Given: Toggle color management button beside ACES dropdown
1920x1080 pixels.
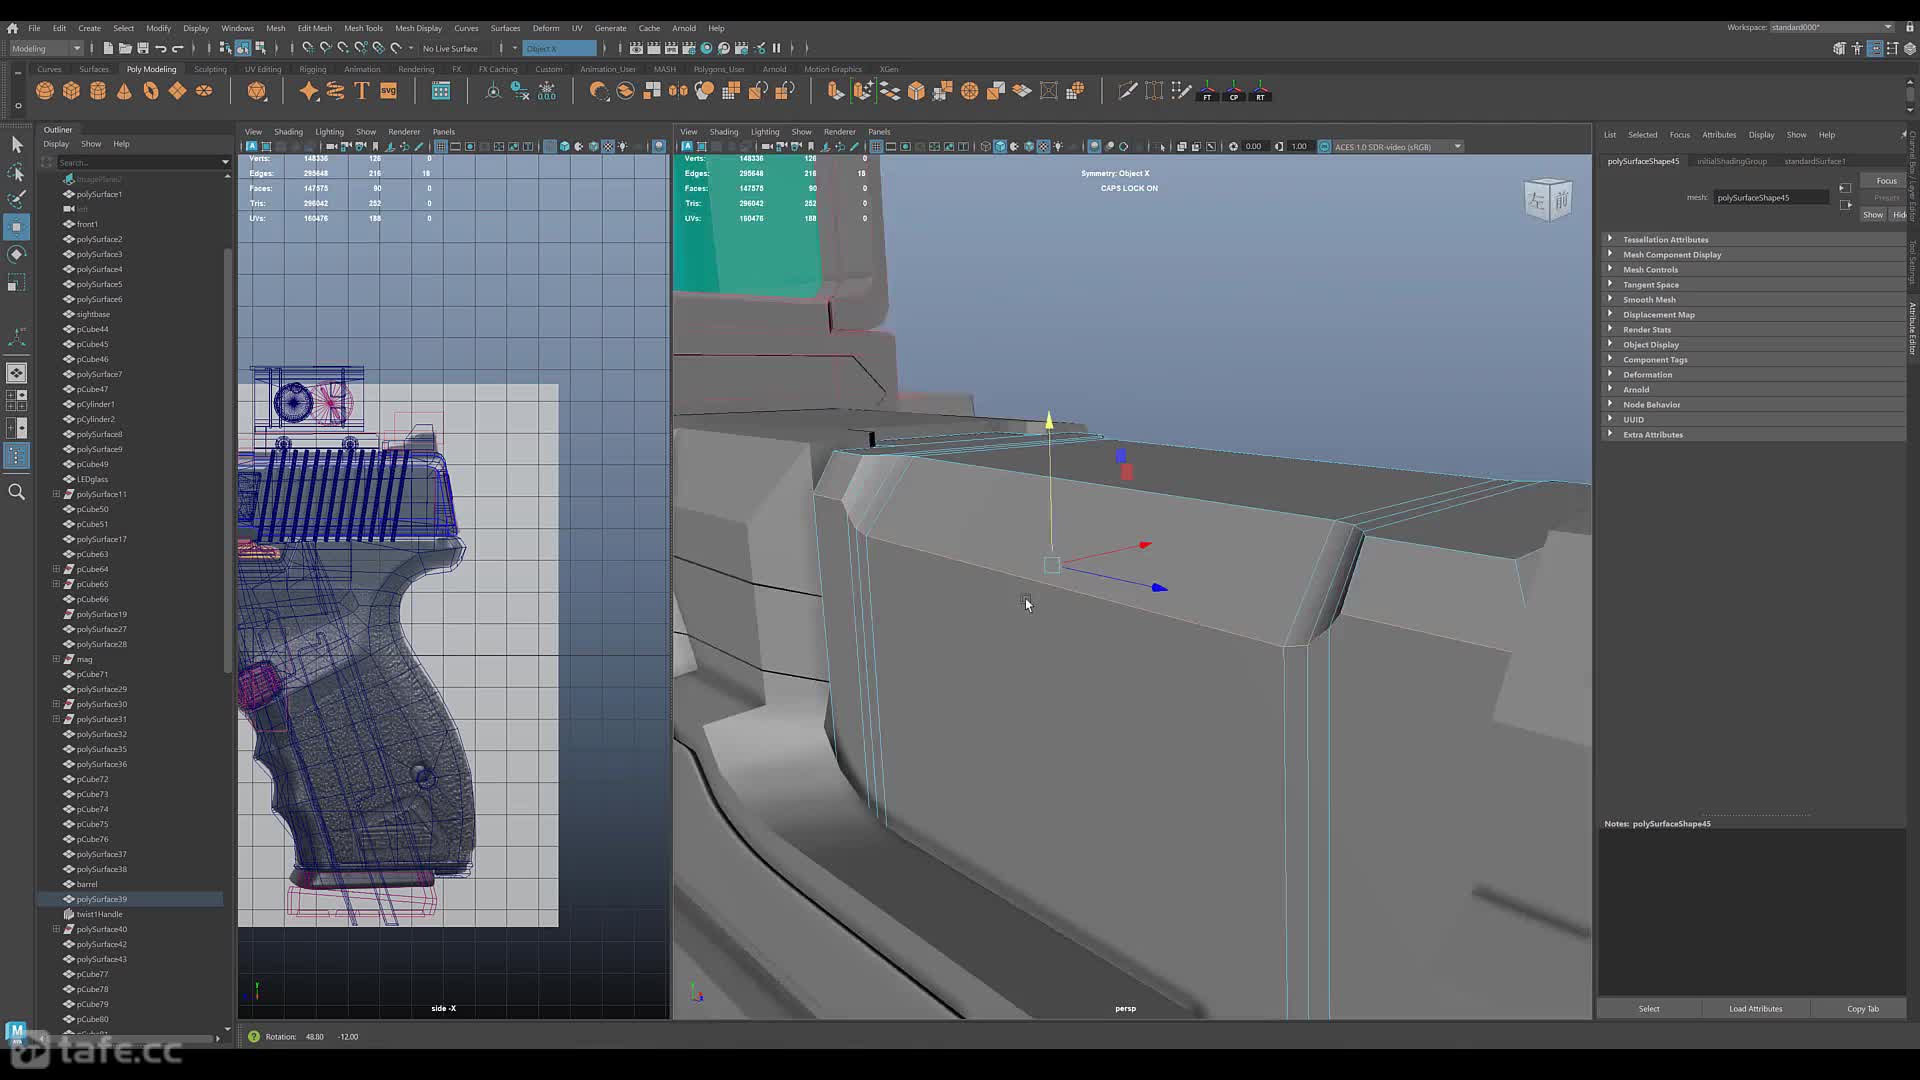Looking at the screenshot, I should pyautogui.click(x=1325, y=147).
